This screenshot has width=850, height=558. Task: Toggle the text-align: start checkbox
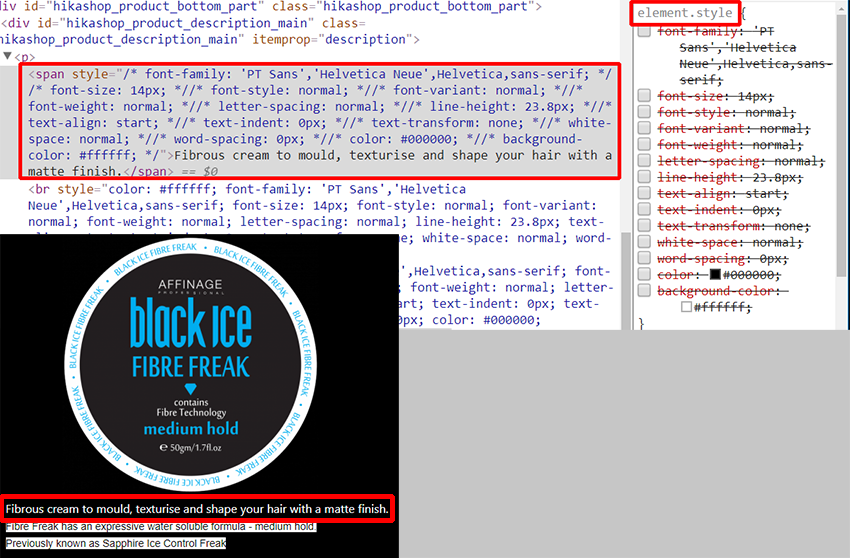pos(644,193)
